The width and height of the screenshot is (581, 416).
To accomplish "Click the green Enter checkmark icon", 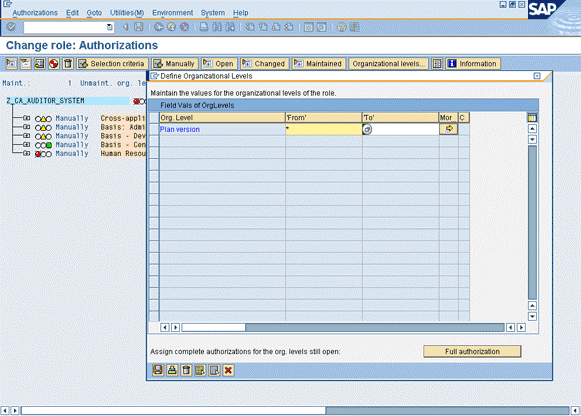I will (11, 27).
